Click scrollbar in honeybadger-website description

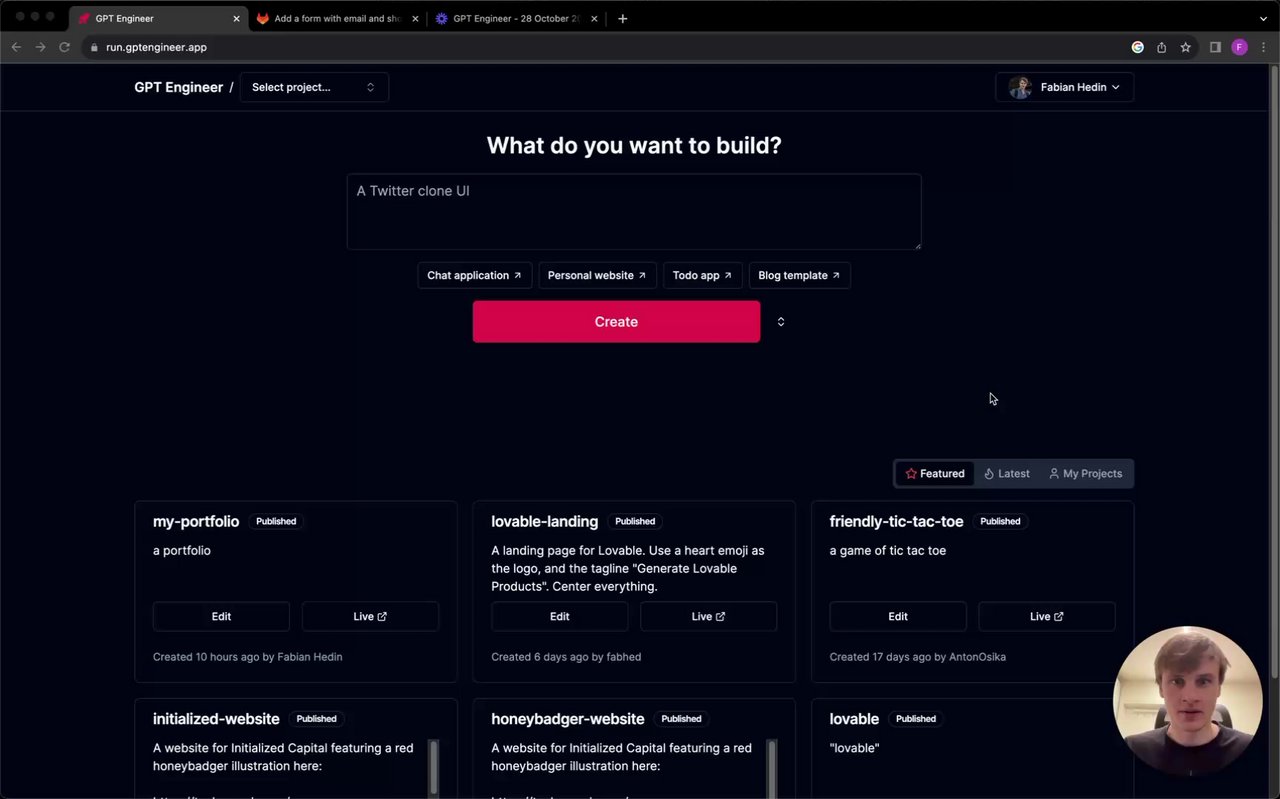click(771, 767)
